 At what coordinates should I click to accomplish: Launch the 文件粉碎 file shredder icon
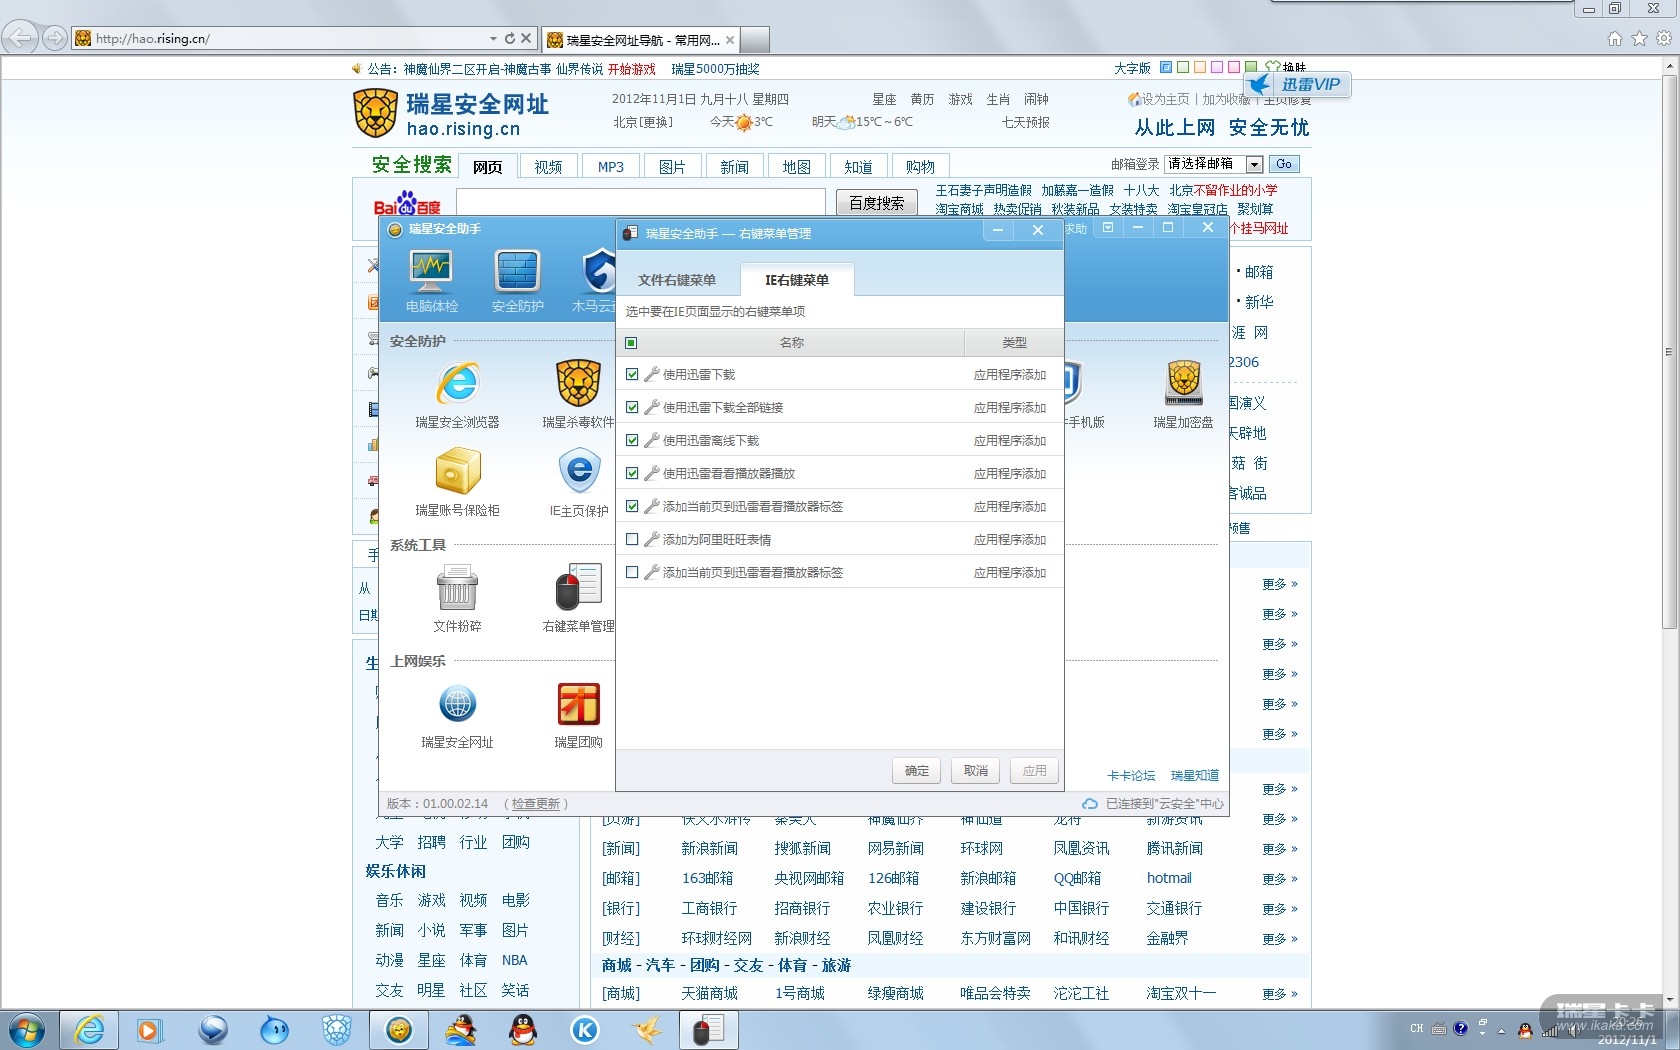pyautogui.click(x=457, y=588)
